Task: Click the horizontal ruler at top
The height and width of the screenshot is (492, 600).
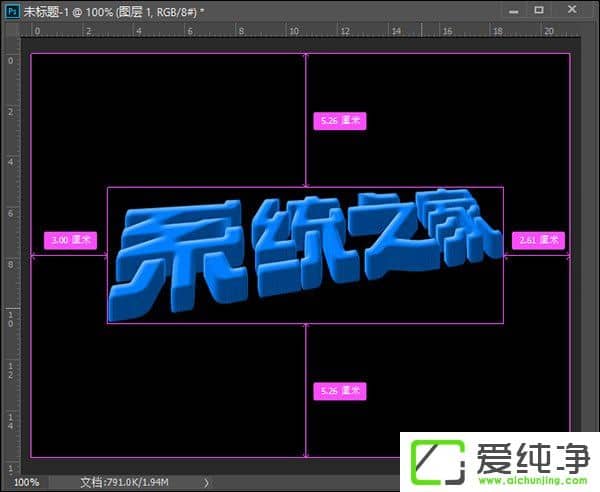Action: [x=300, y=31]
